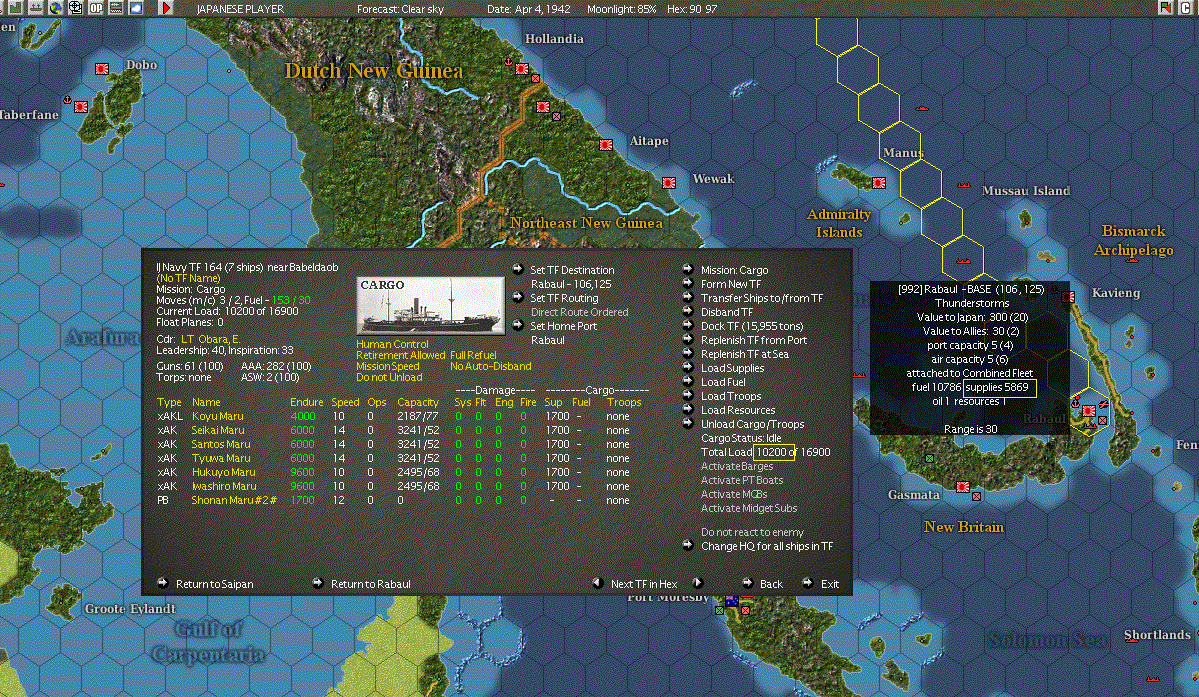Click Rabaul base marker on map

point(1088,411)
